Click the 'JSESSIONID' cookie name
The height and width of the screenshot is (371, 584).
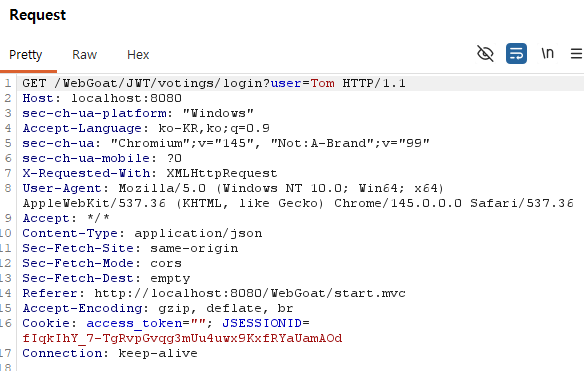262,323
